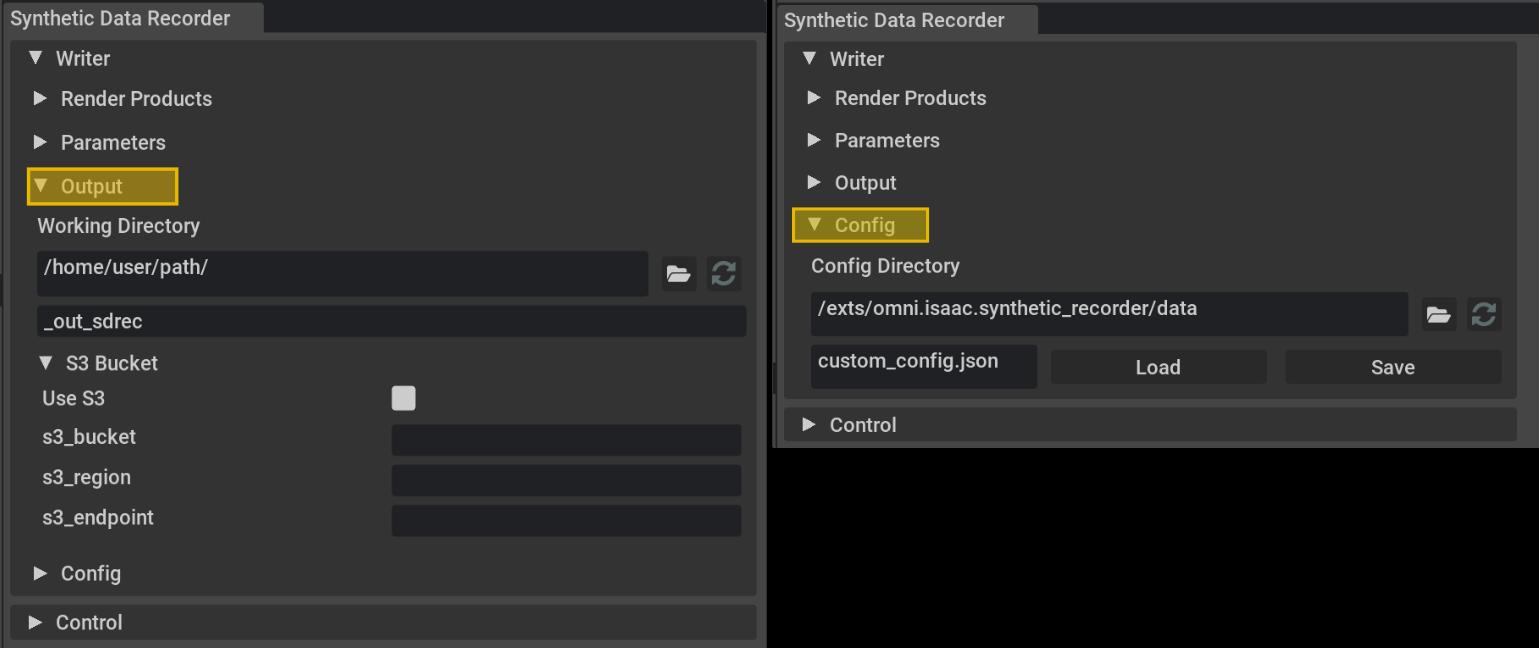Screen dimensions: 1539x648
Task: Open the folder browser for Config Directory
Action: (x=1438, y=314)
